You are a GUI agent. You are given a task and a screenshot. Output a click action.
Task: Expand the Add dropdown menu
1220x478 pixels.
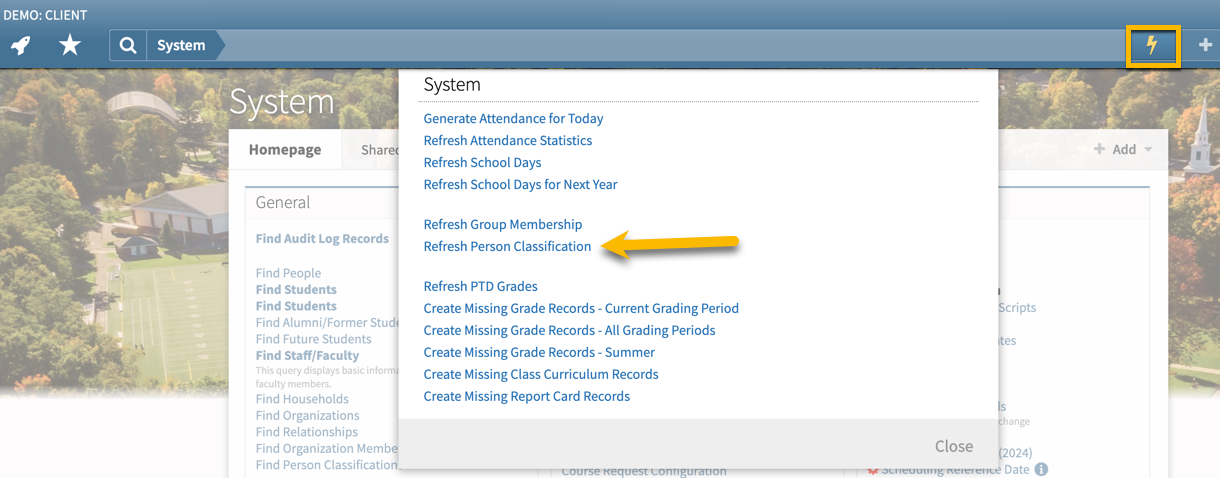point(1123,149)
